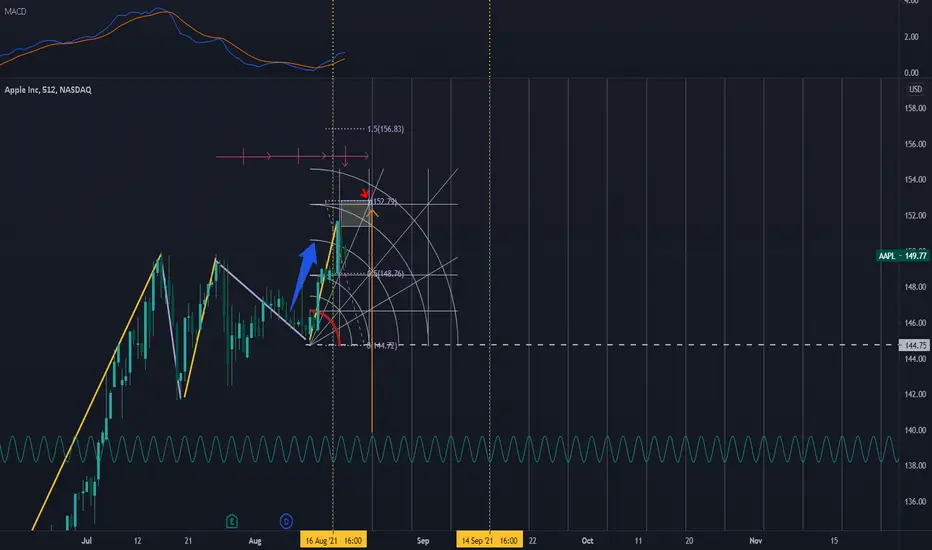The width and height of the screenshot is (932, 550).
Task: Click the 154.00 price axis value
Action: coord(915,180)
